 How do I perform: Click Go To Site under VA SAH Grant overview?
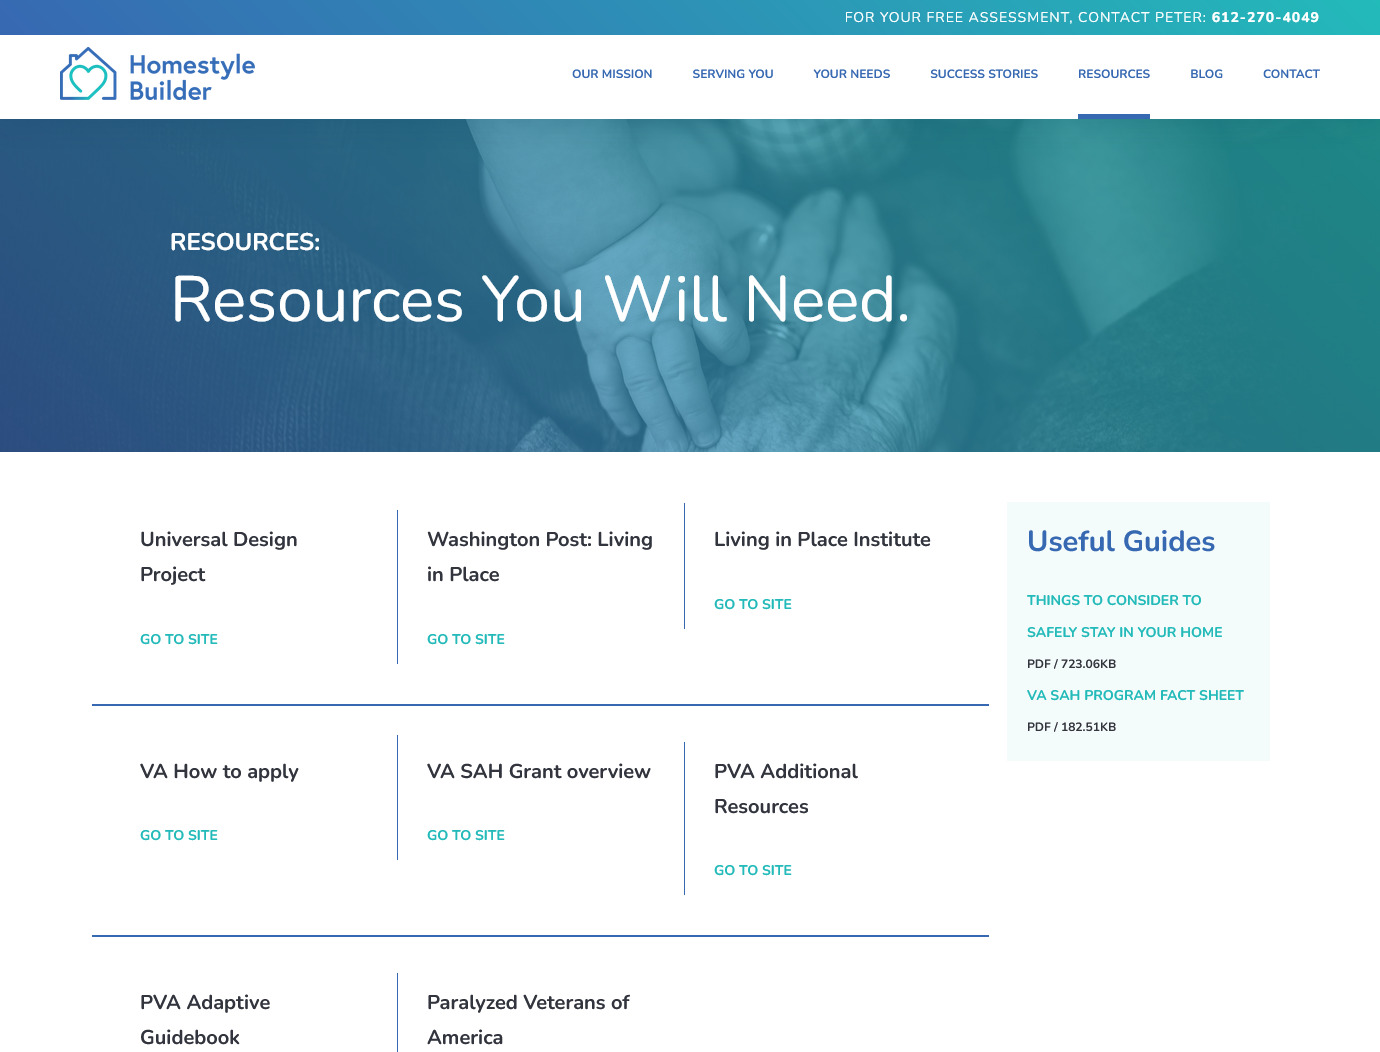[x=466, y=835]
